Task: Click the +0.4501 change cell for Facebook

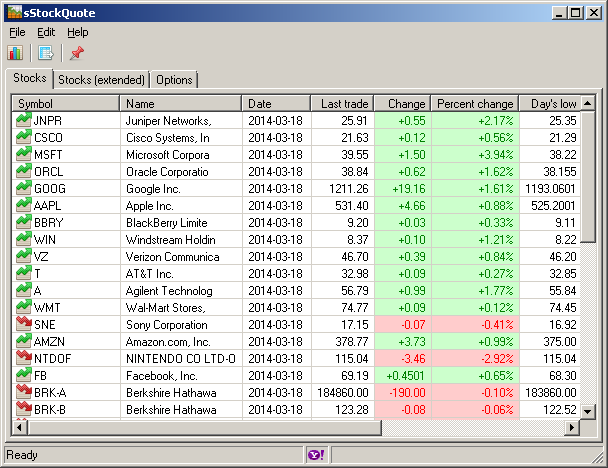Action: point(403,376)
